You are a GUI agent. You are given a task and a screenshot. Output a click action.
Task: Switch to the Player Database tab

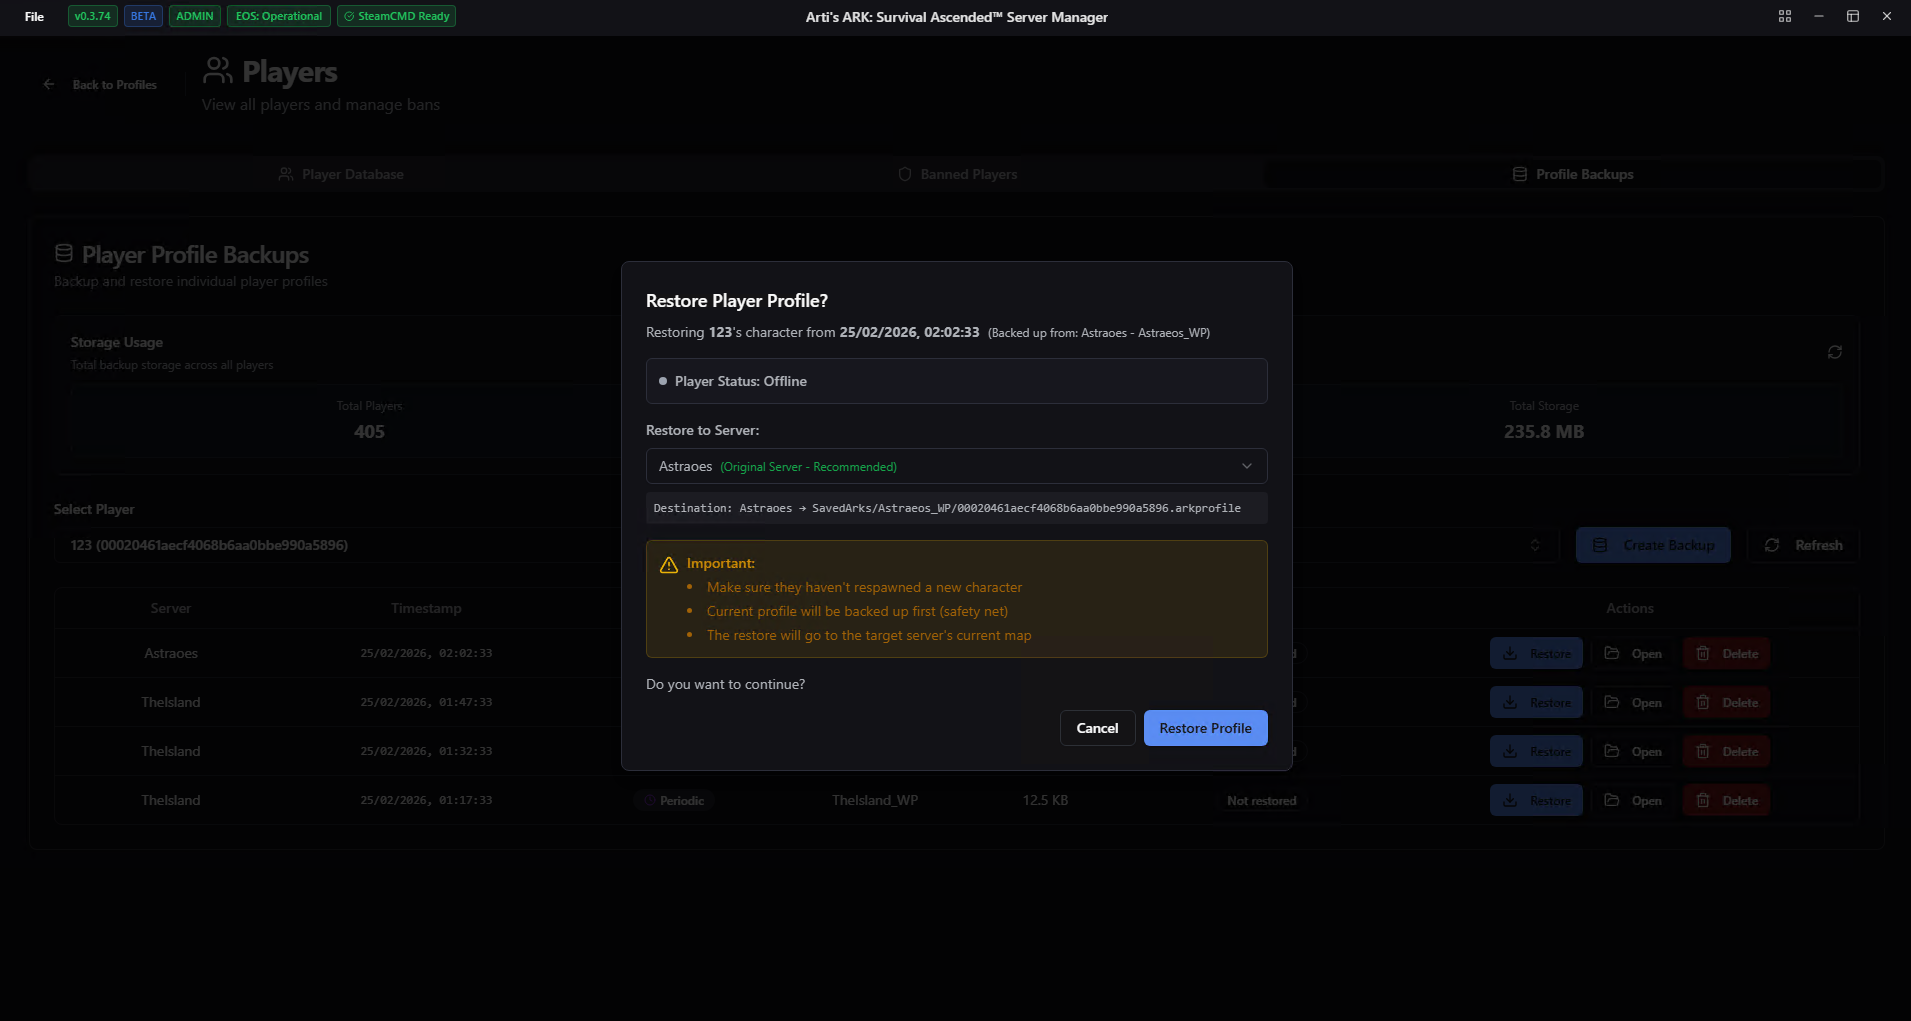coord(341,174)
